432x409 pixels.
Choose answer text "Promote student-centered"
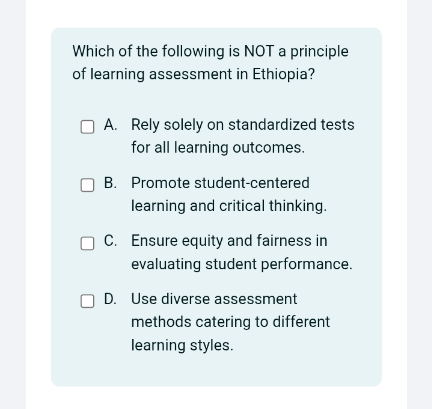coord(220,183)
